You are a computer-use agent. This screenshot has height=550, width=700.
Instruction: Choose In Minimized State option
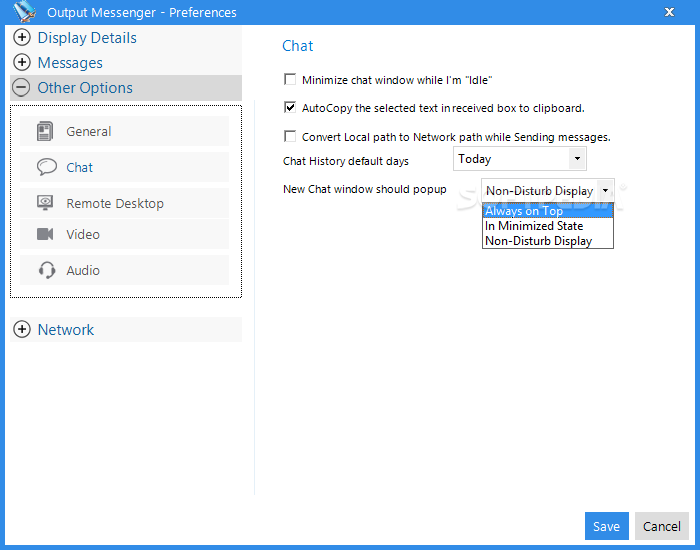[x=548, y=226]
